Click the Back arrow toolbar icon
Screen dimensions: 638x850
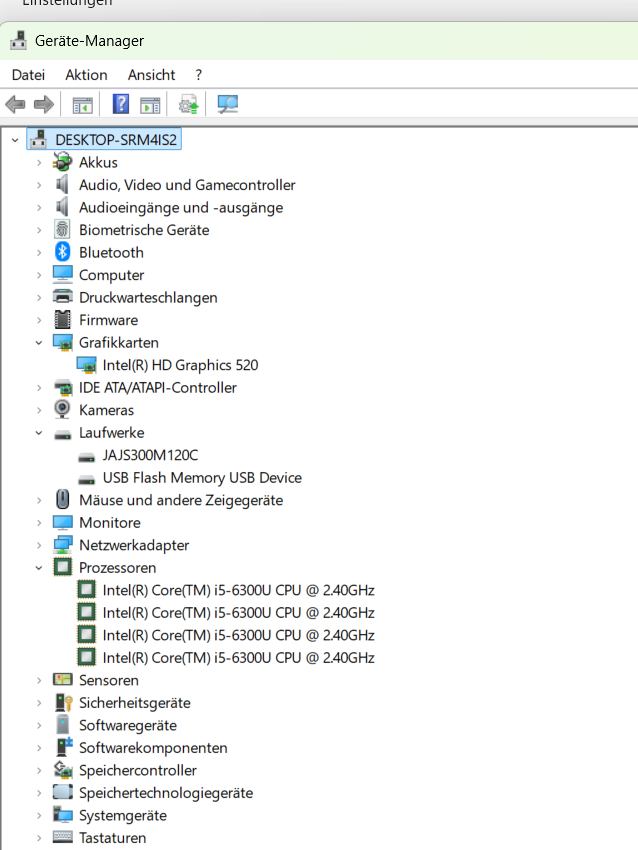click(15, 104)
